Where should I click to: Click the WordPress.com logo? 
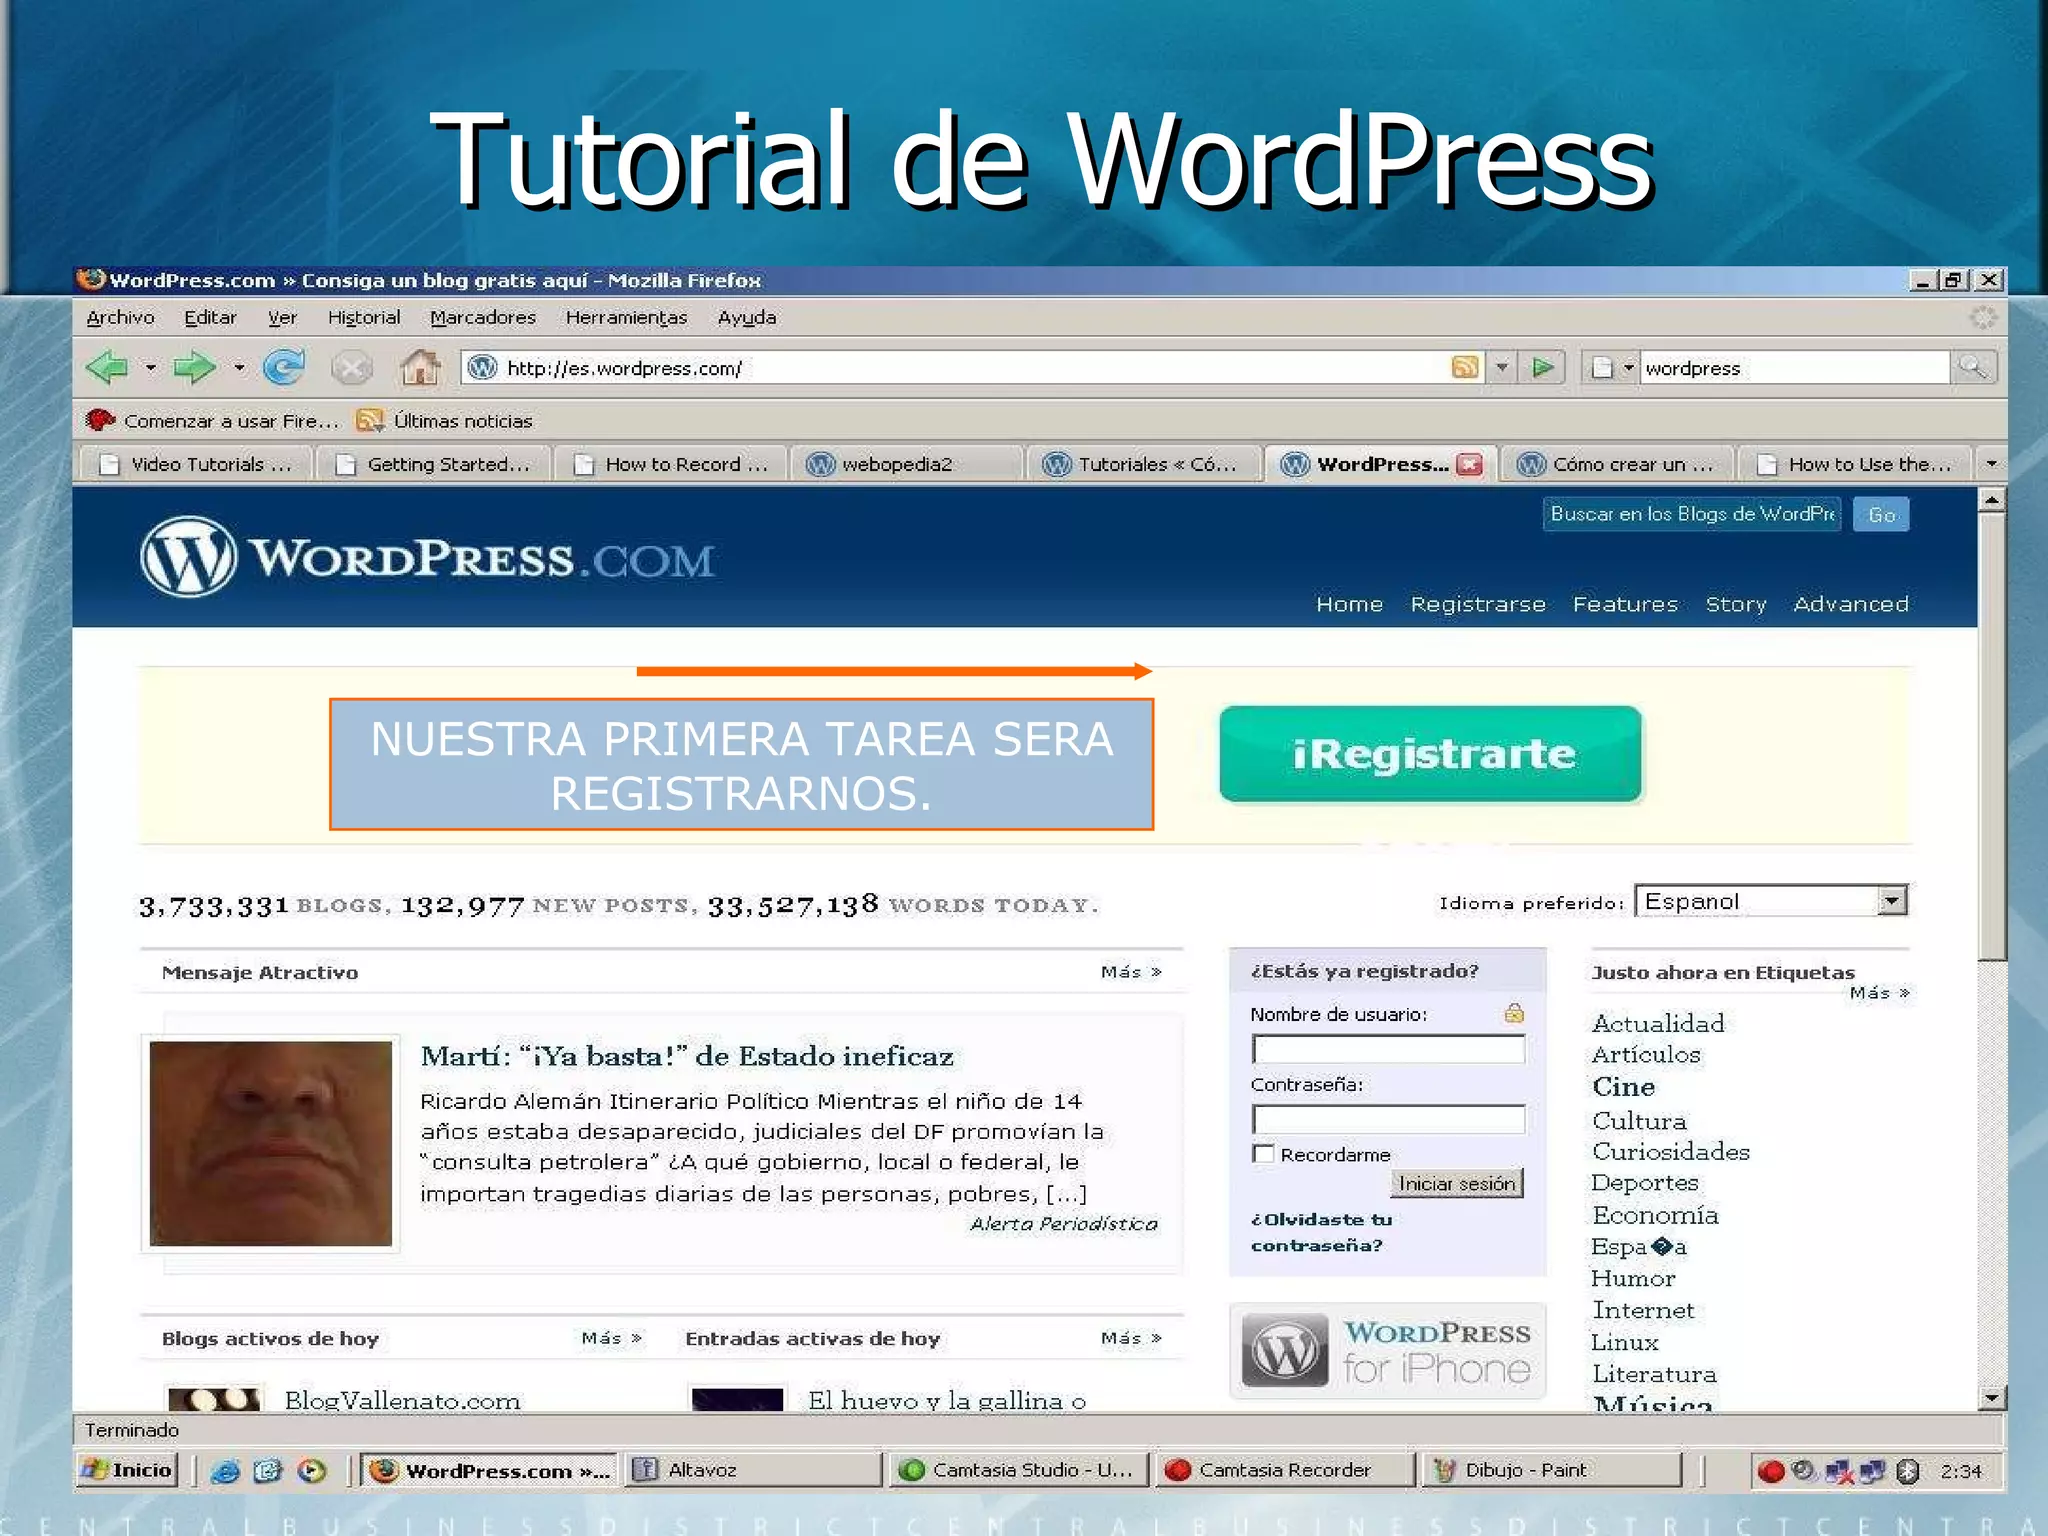point(428,557)
